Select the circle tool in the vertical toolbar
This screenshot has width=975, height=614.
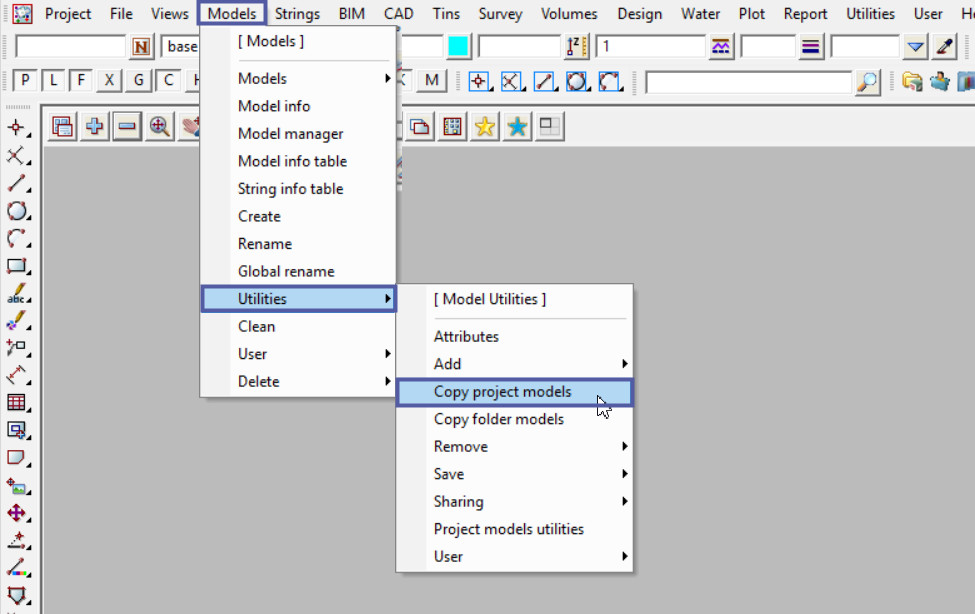[x=17, y=211]
